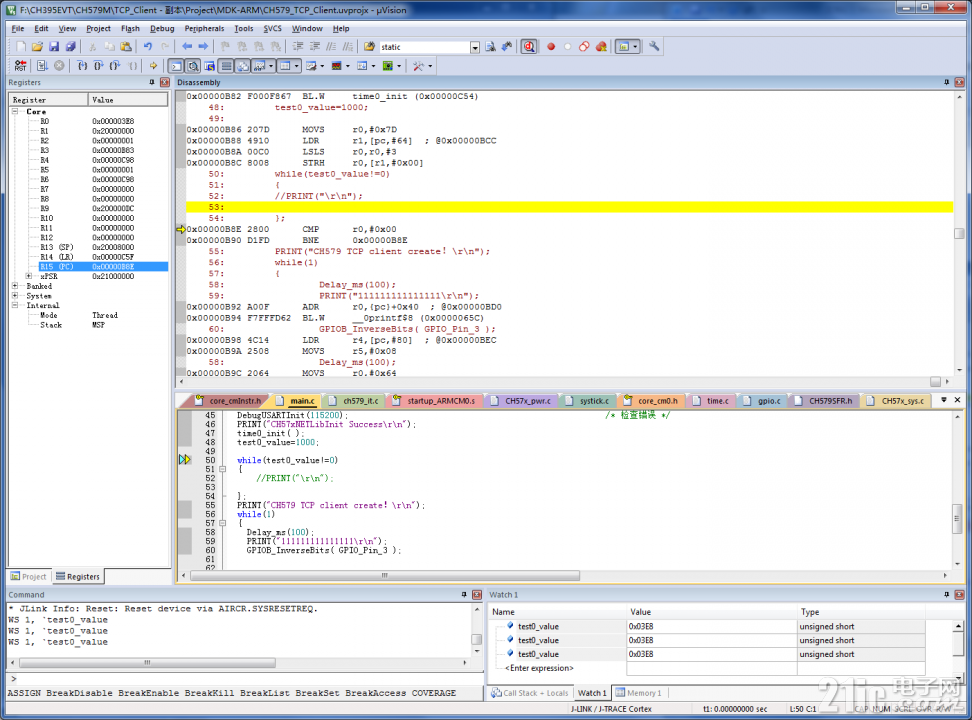Click the Stop execution icon
Viewport: 972px width, 720px height.
pyautogui.click(x=59, y=66)
